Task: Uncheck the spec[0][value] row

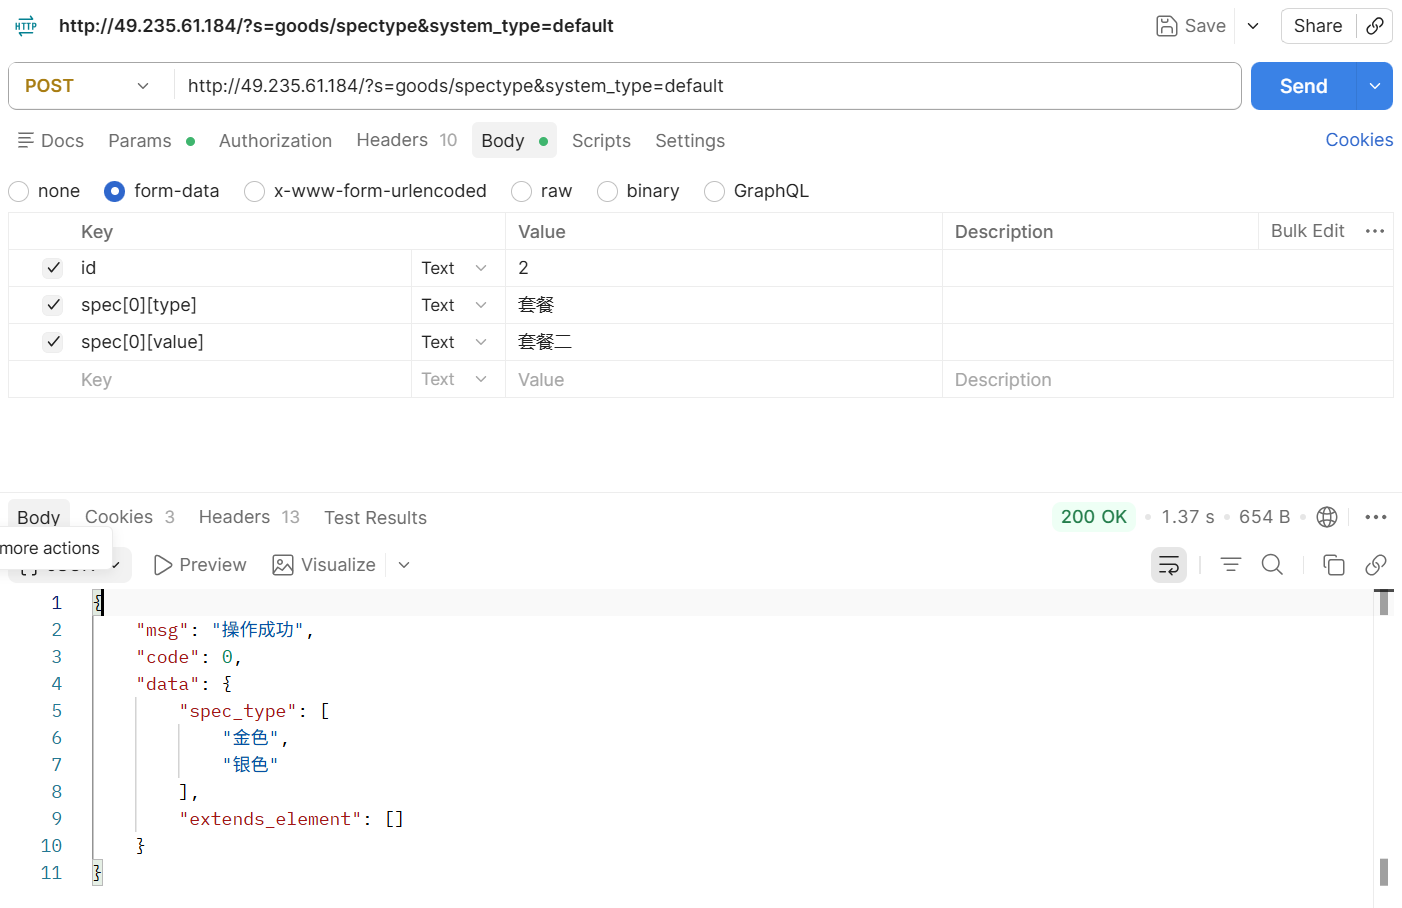Action: [x=53, y=342]
